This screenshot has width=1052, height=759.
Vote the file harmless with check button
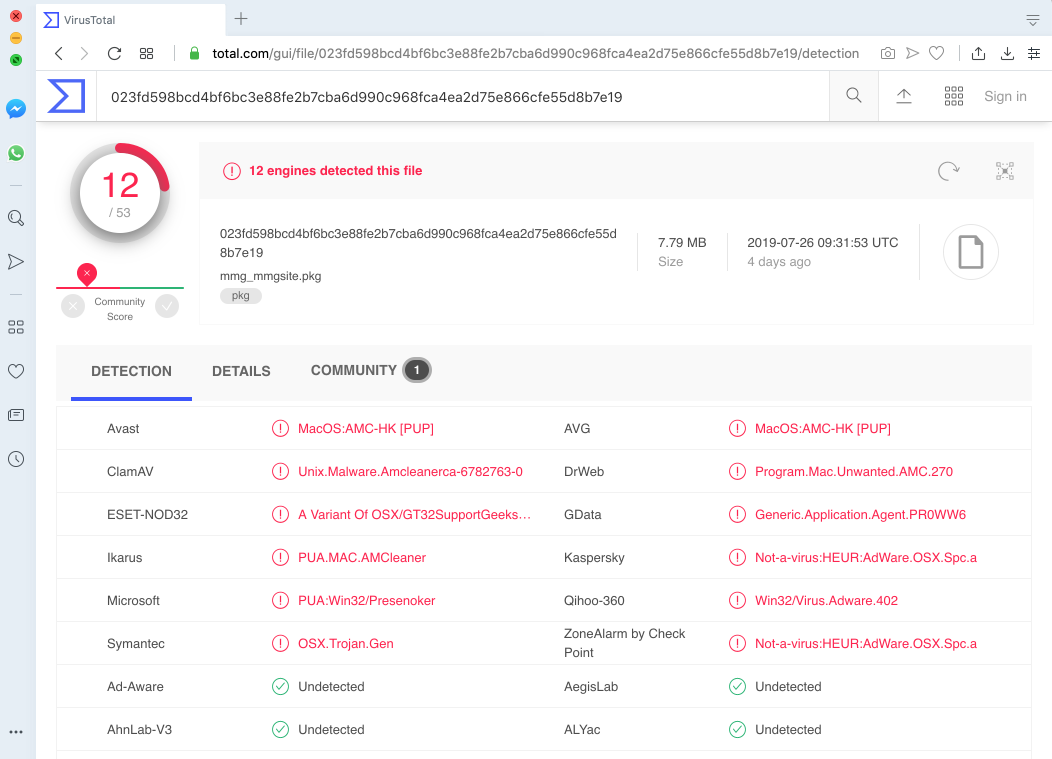(x=167, y=307)
